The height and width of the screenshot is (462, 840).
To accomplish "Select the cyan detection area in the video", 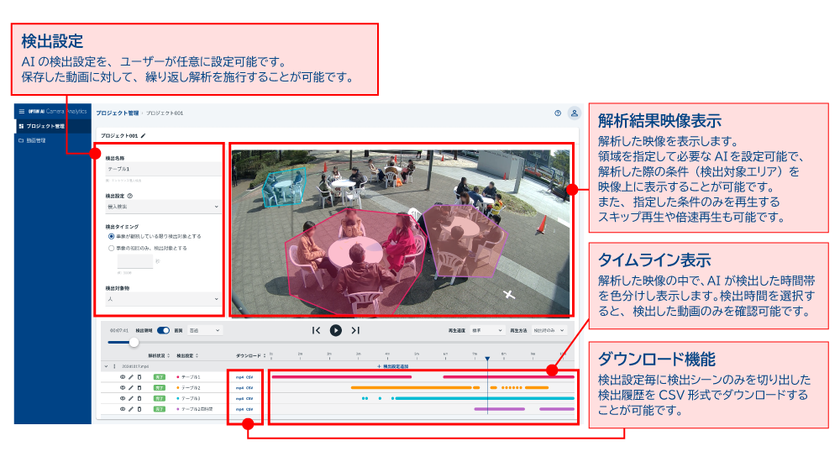I will tap(284, 188).
